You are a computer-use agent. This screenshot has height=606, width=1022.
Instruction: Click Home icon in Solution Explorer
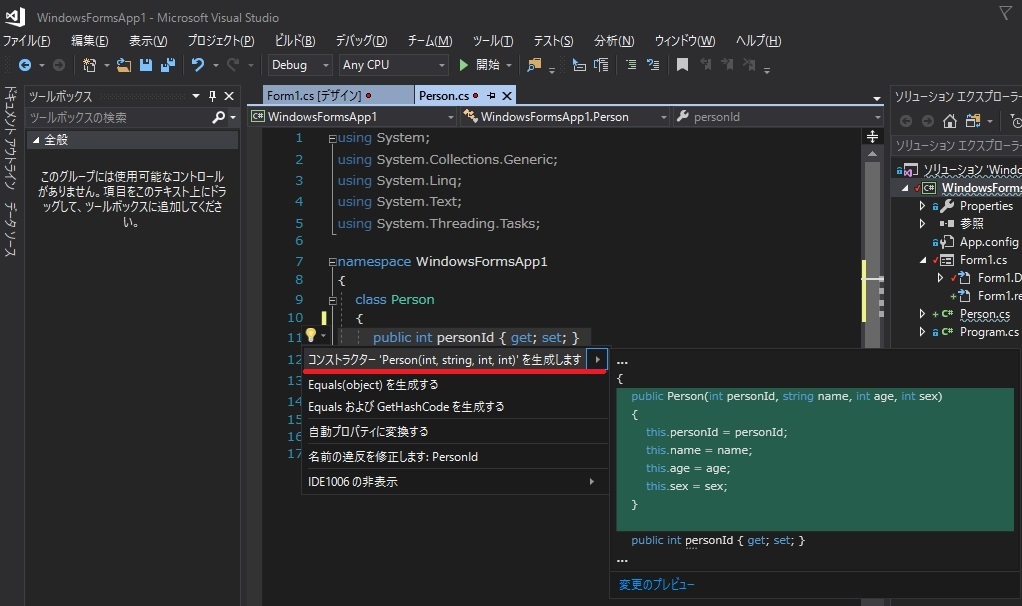coord(950,121)
